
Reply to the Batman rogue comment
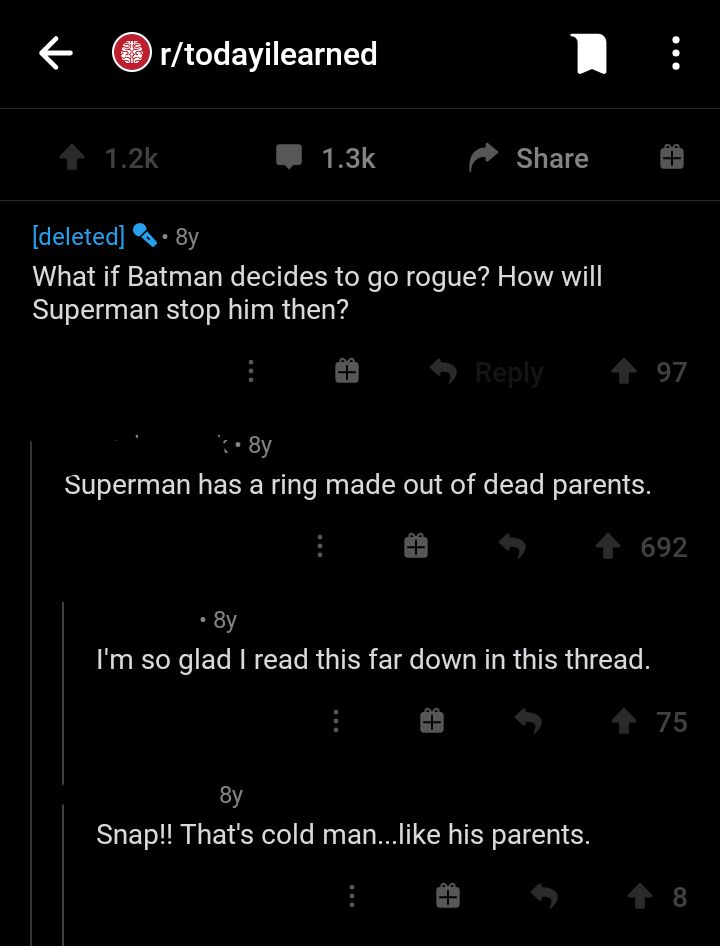pos(487,372)
